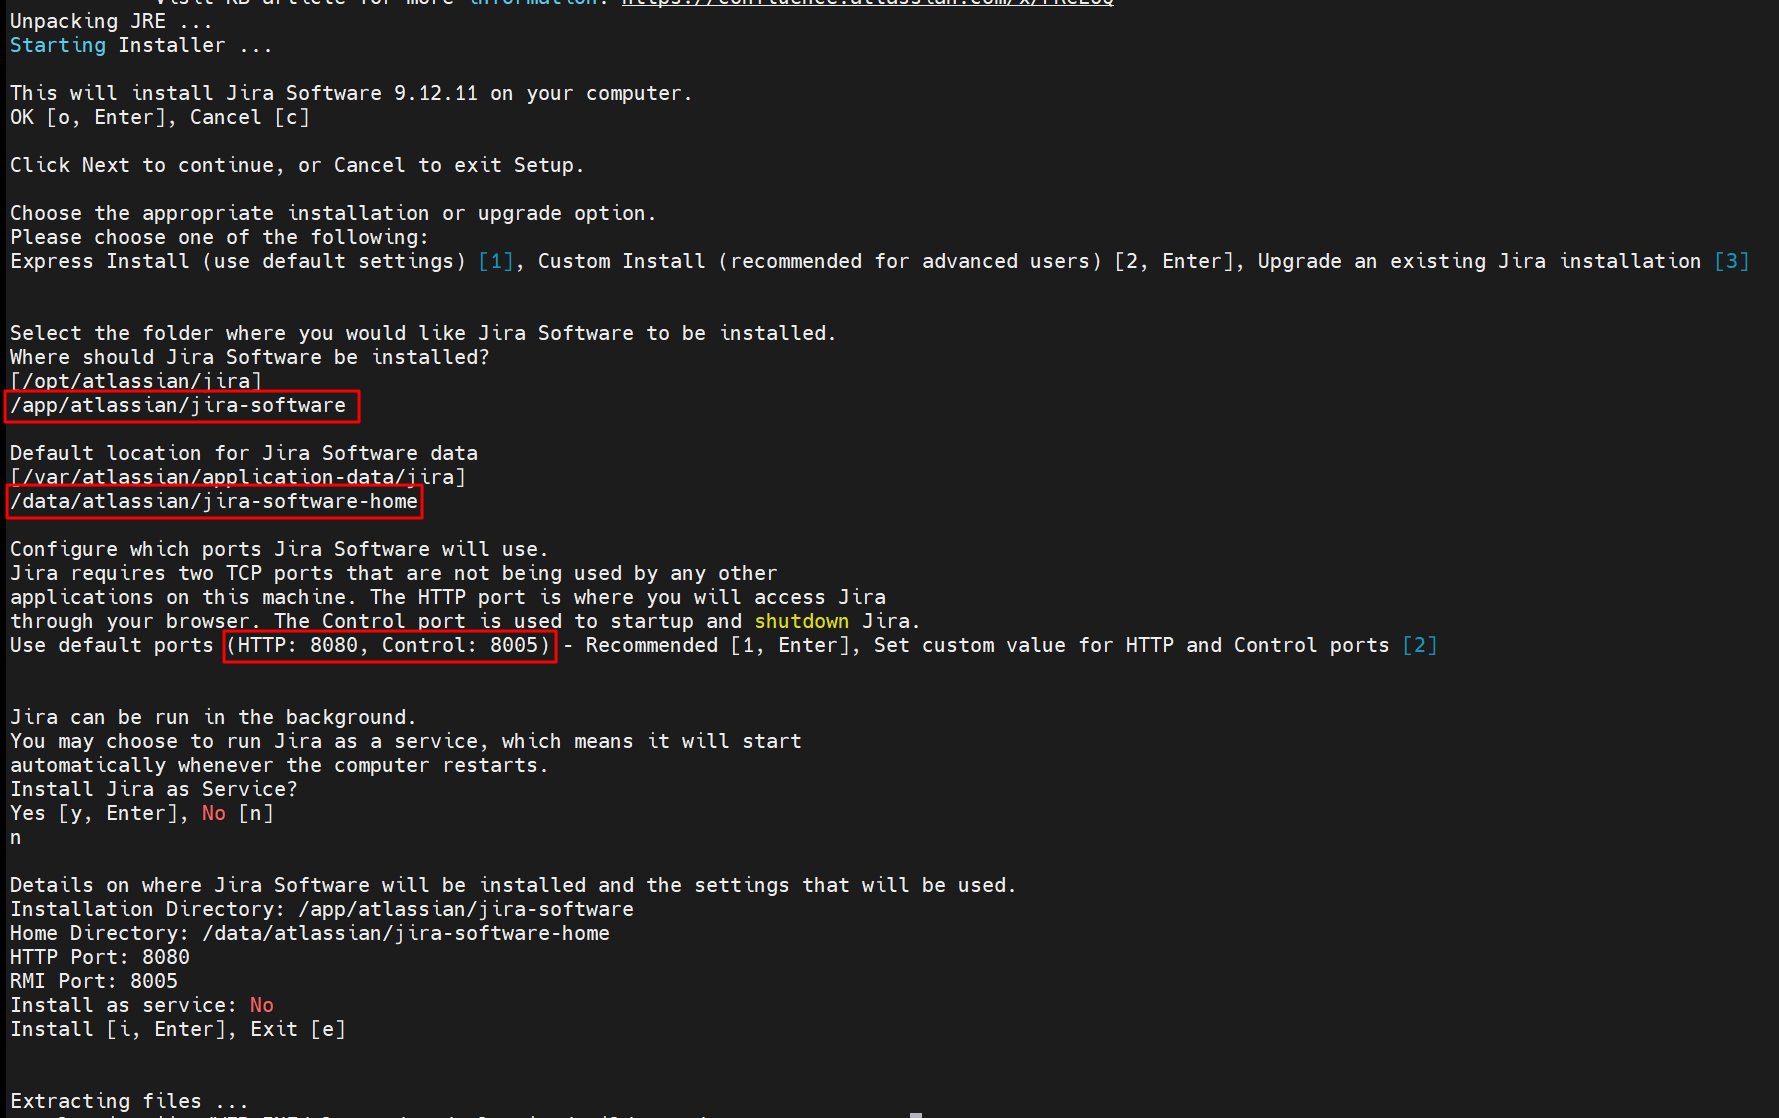
Task: Select the cyan [1] Express Install option
Action: pyautogui.click(x=496, y=262)
